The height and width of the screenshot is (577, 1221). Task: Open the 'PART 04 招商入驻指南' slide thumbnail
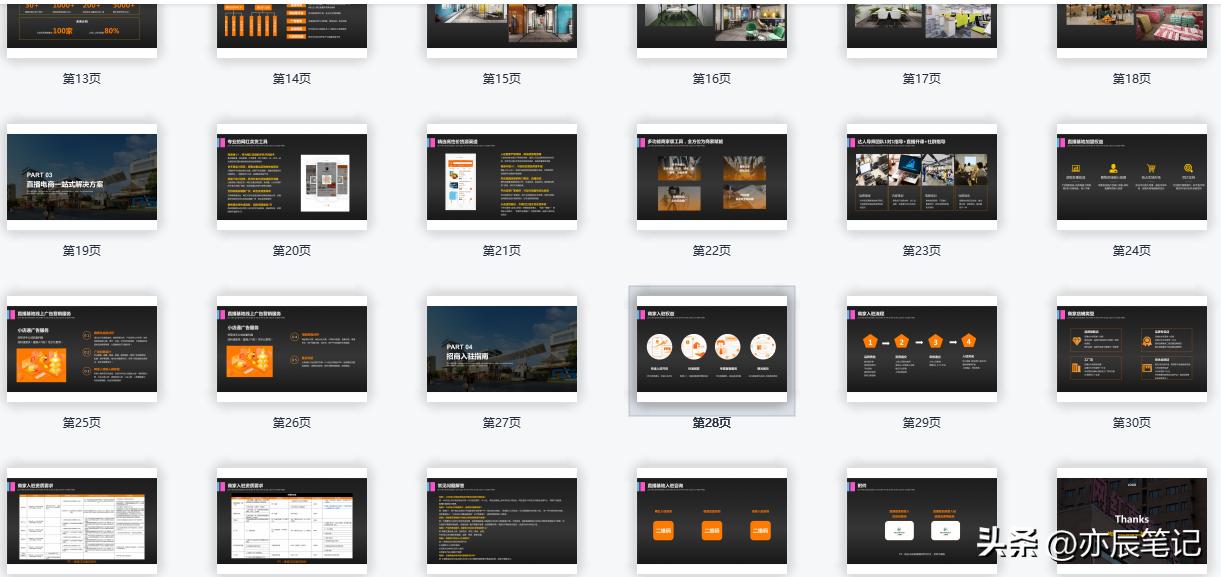(x=502, y=349)
